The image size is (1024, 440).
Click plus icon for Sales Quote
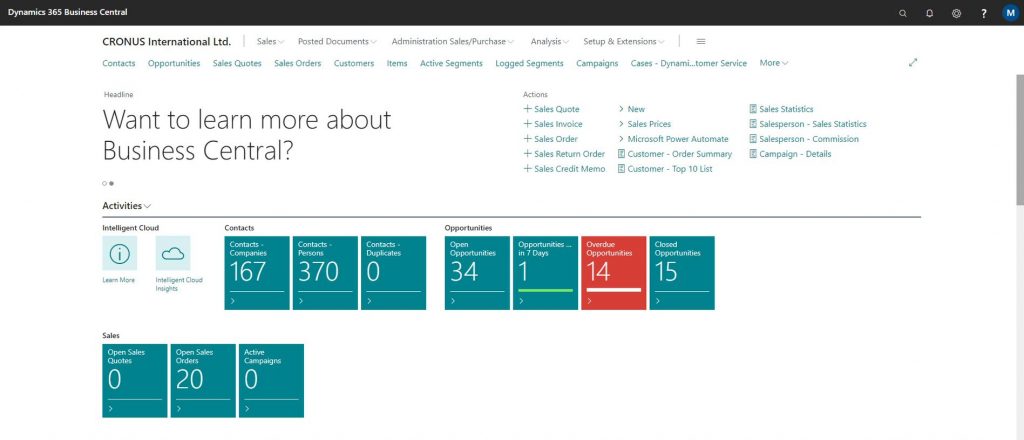[527, 109]
